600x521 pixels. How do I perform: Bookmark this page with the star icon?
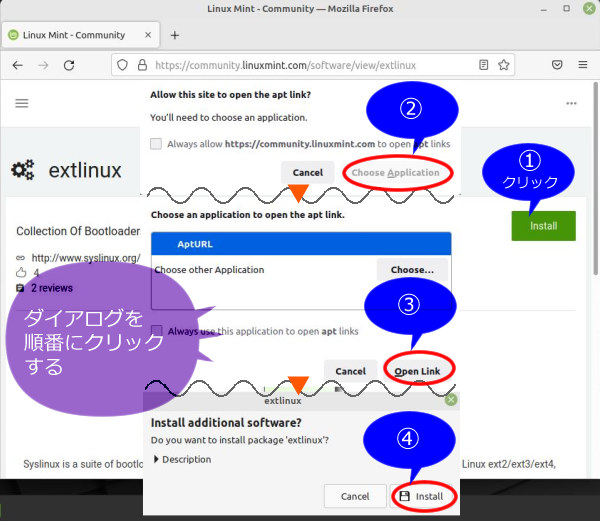pyautogui.click(x=504, y=65)
